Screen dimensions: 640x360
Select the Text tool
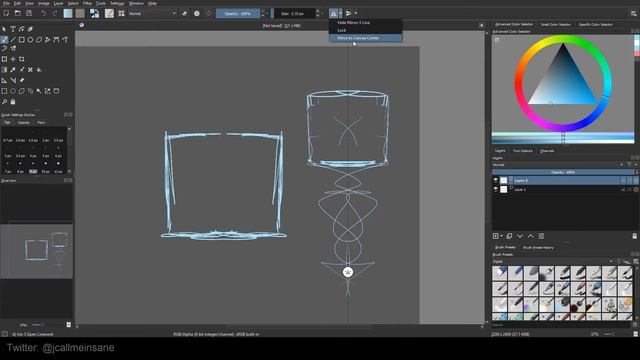click(13, 29)
